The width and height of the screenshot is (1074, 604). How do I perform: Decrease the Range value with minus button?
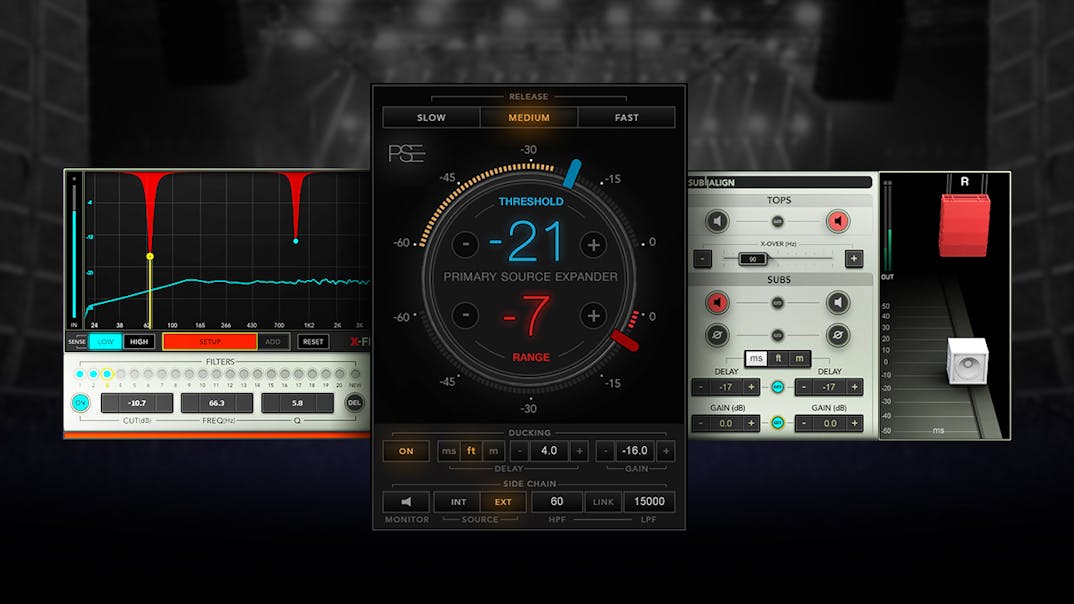(465, 316)
